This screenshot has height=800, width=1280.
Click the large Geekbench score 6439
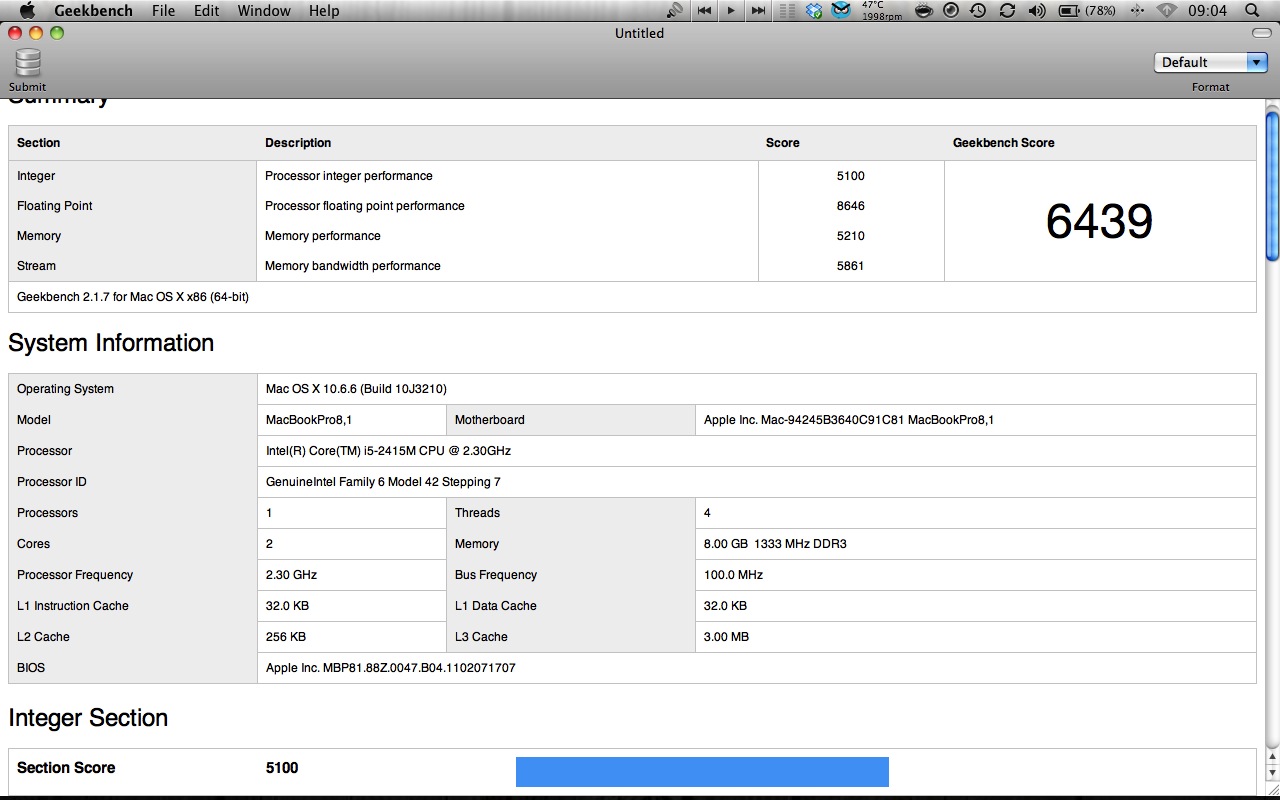click(x=1099, y=221)
